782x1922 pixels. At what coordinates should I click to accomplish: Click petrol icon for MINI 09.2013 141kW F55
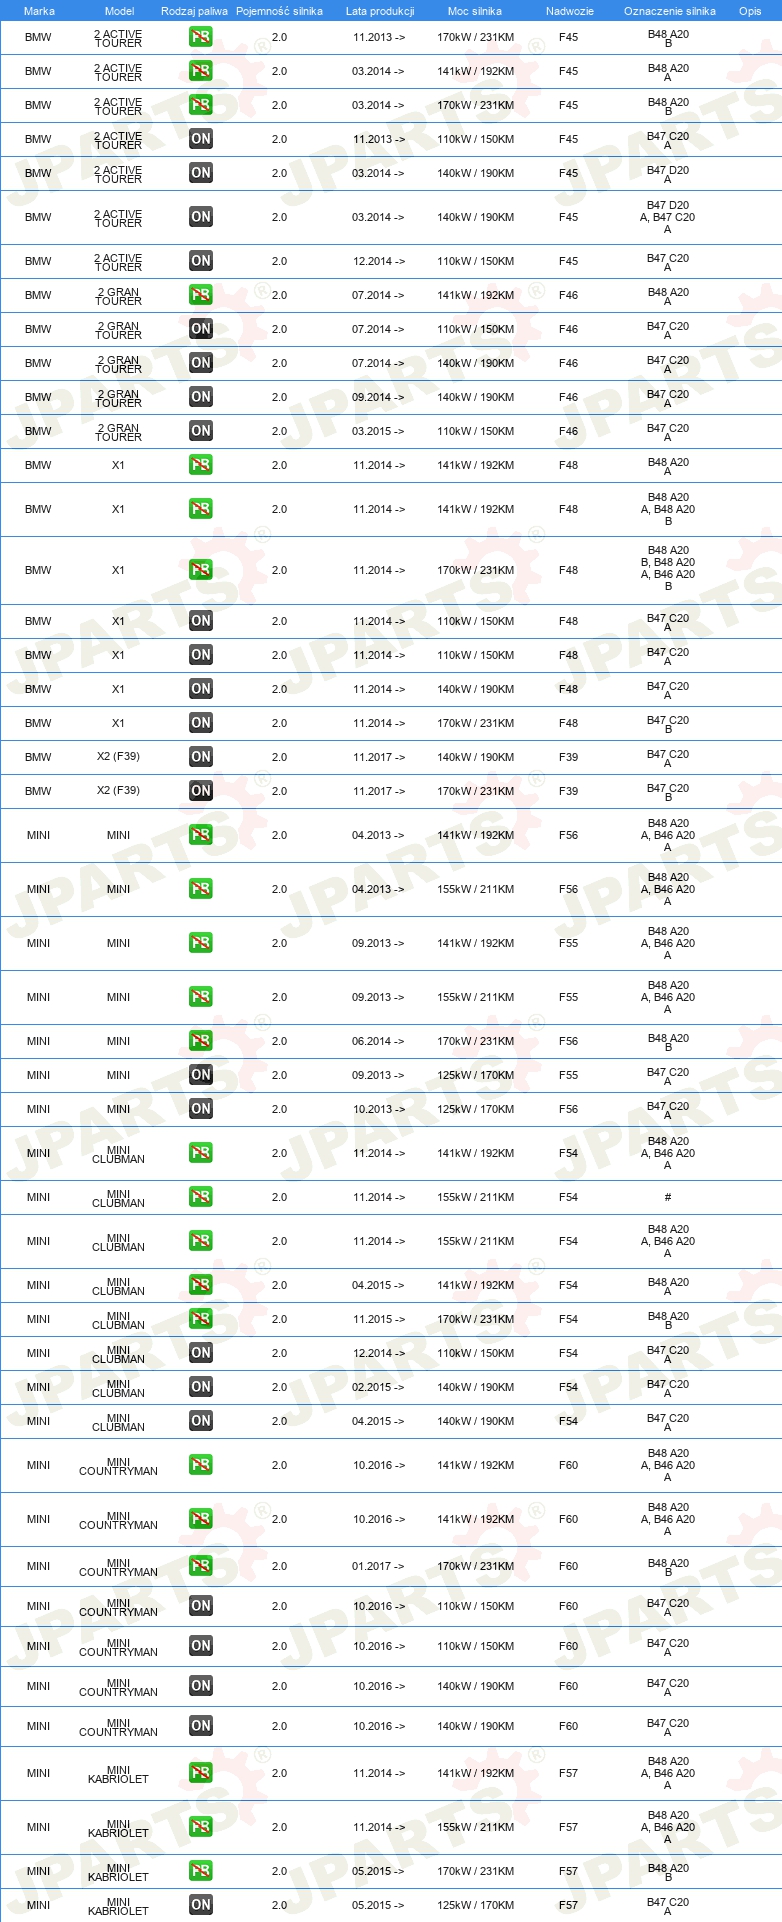201,943
